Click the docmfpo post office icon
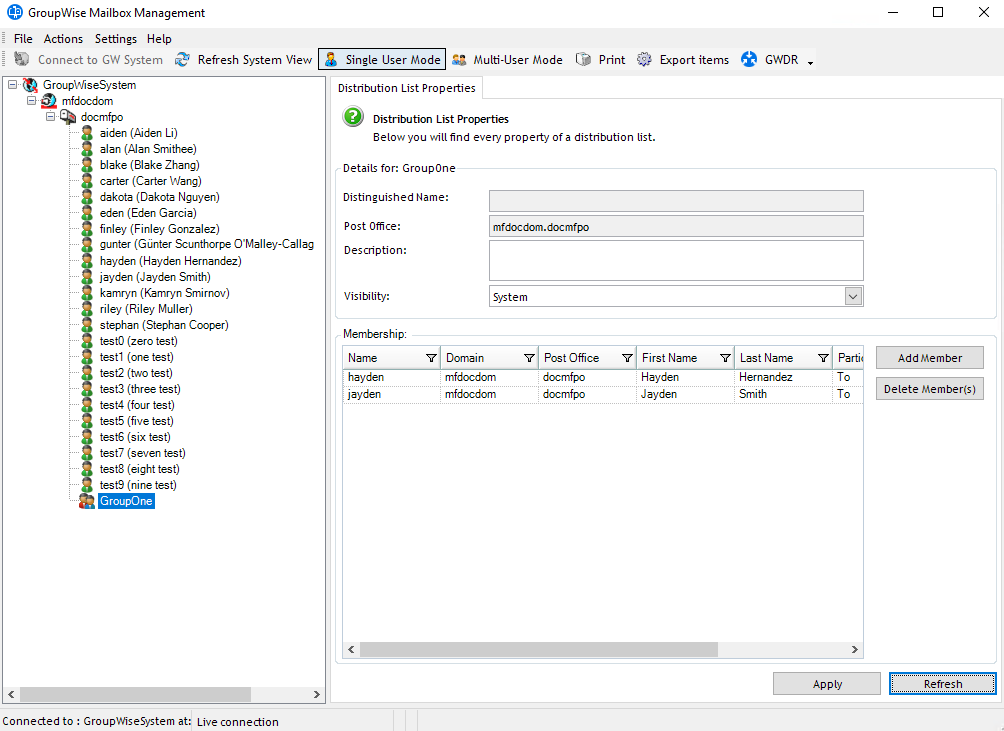The width and height of the screenshot is (1004, 731). pos(68,116)
